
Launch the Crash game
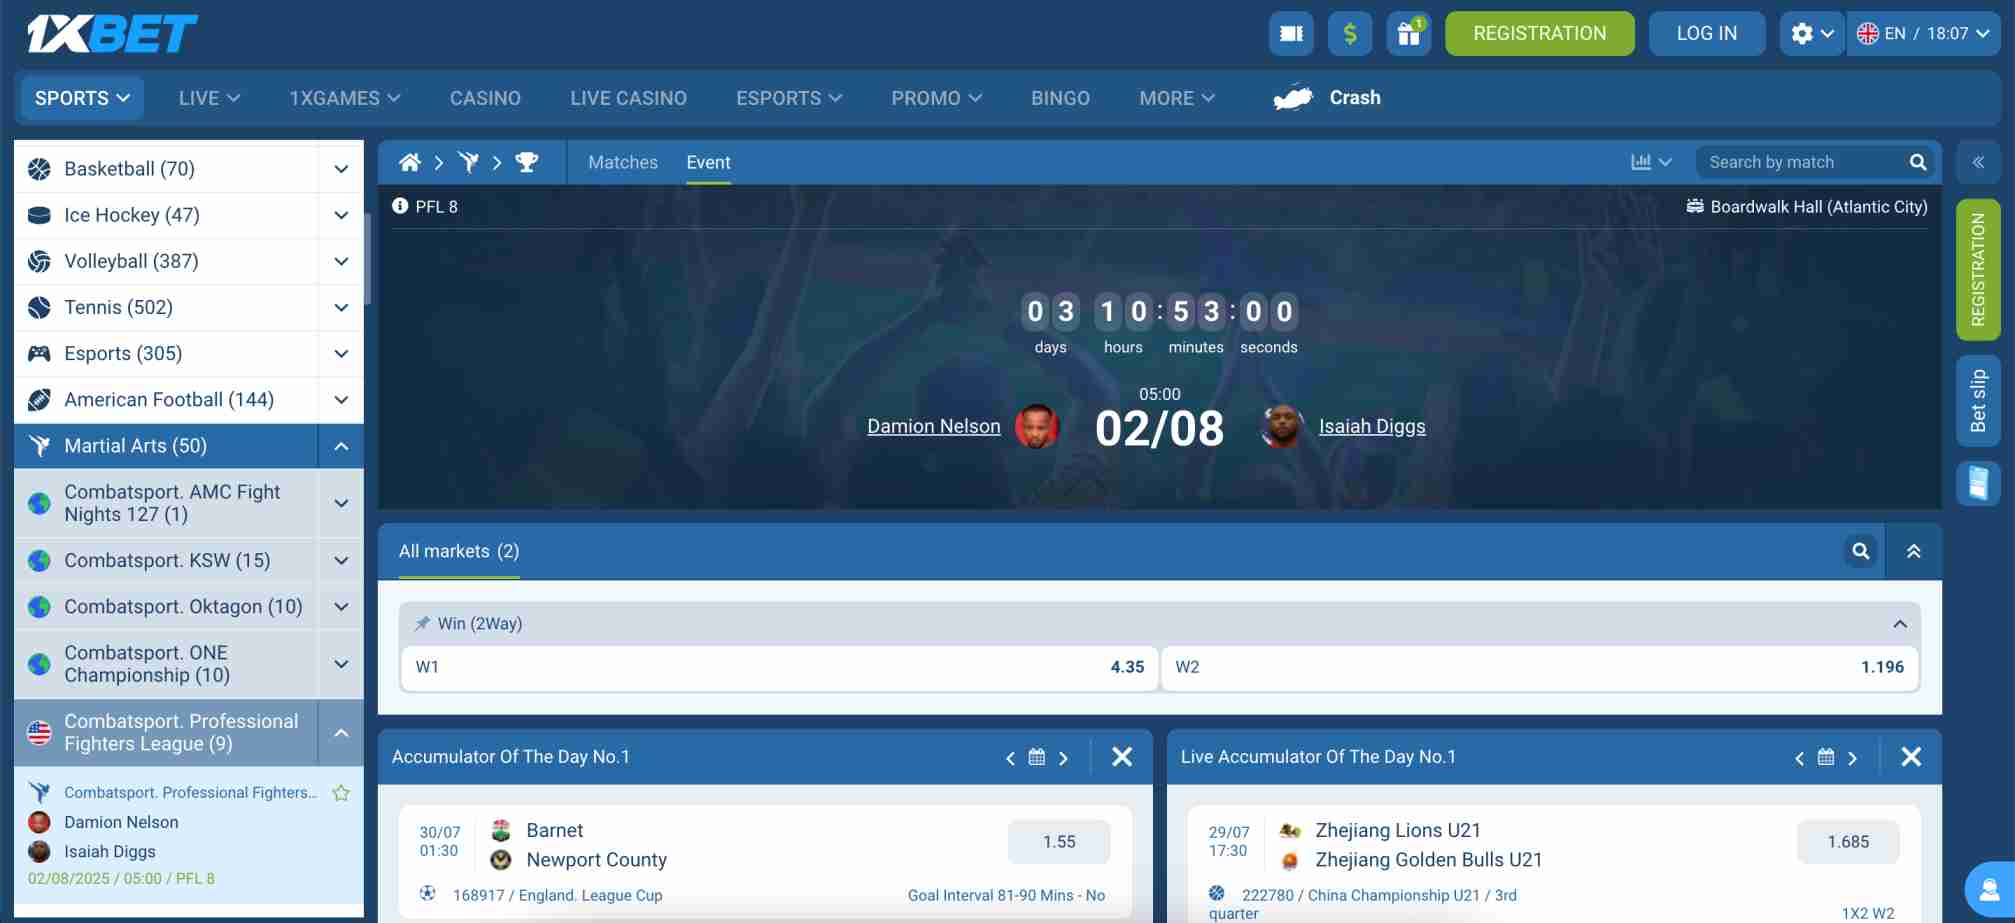point(1327,98)
